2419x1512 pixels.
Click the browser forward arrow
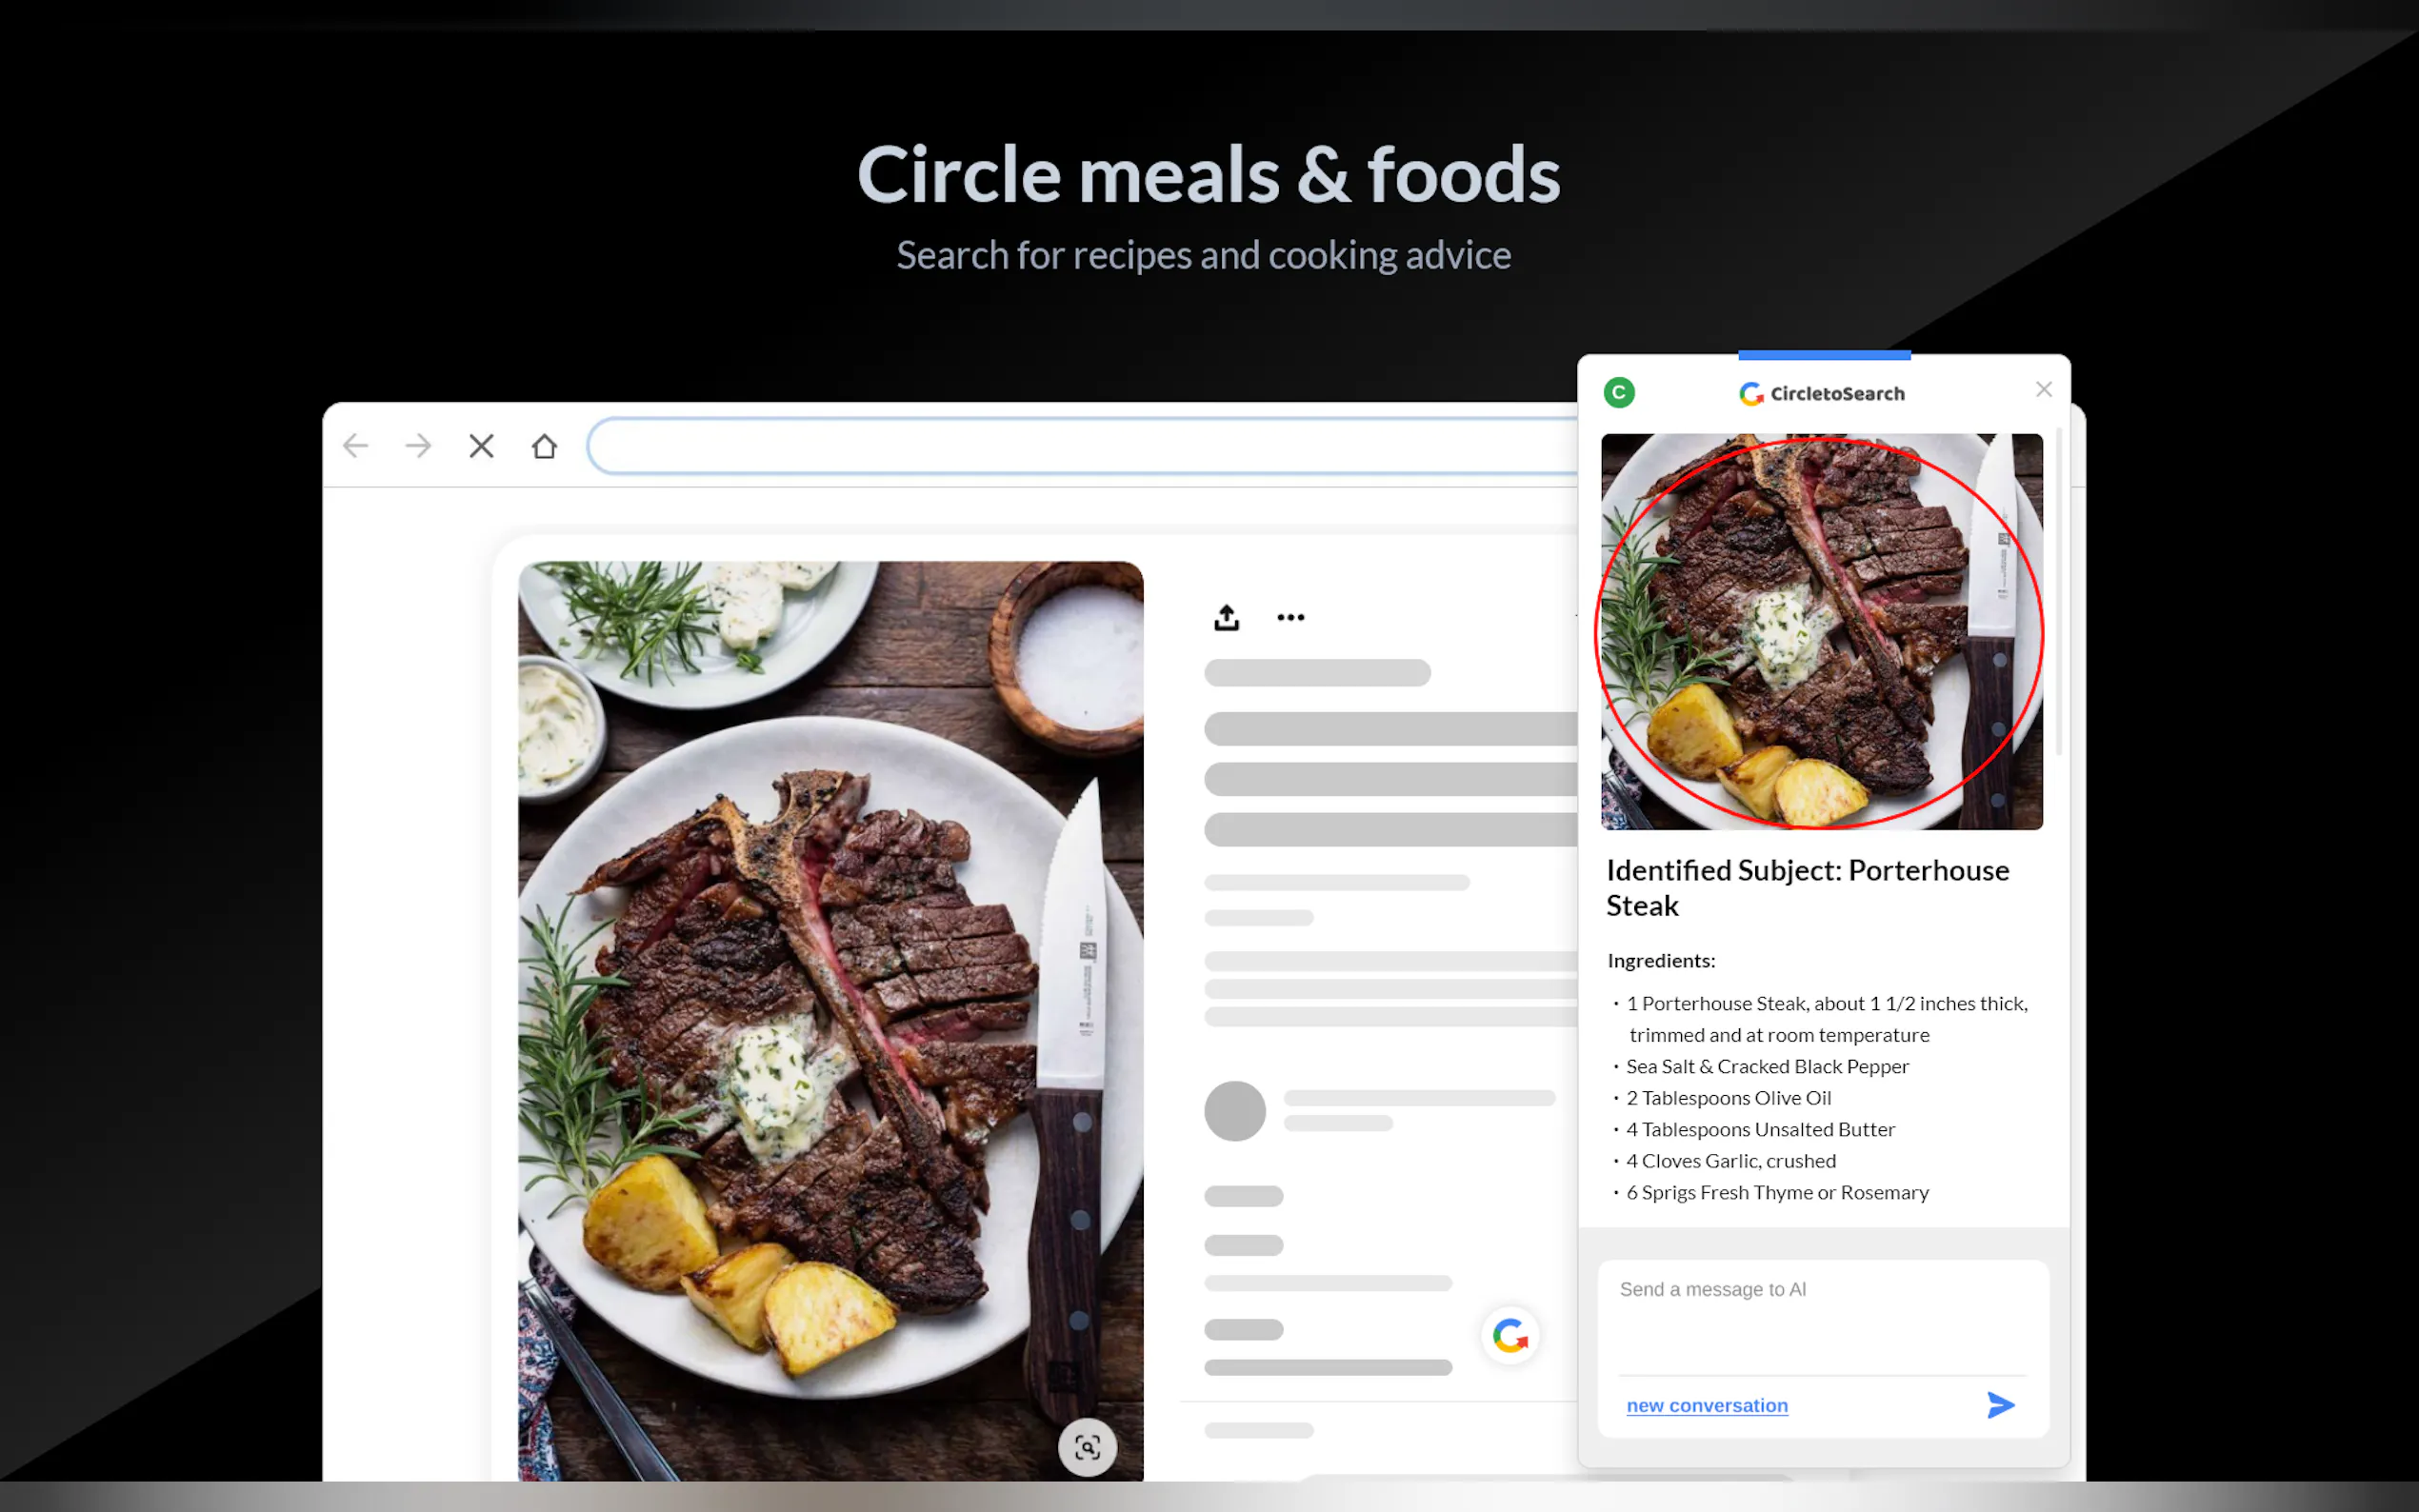[x=418, y=446]
